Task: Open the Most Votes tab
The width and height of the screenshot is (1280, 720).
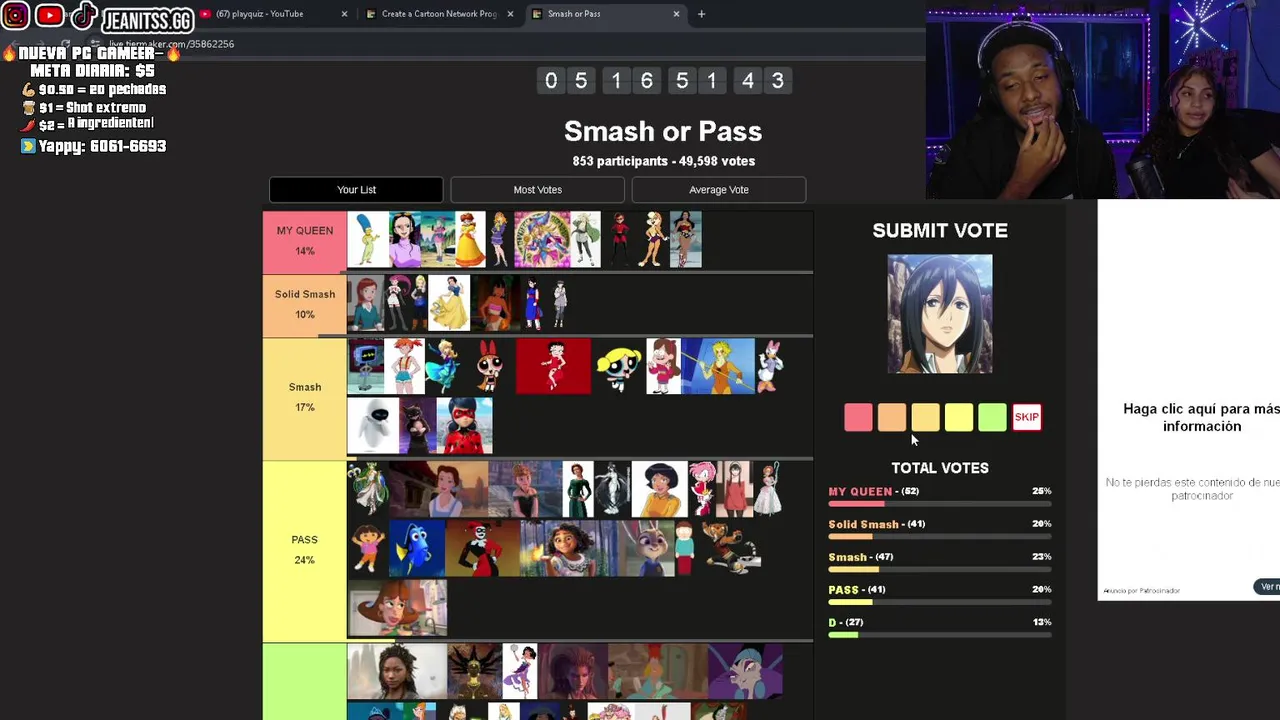Action: click(538, 190)
